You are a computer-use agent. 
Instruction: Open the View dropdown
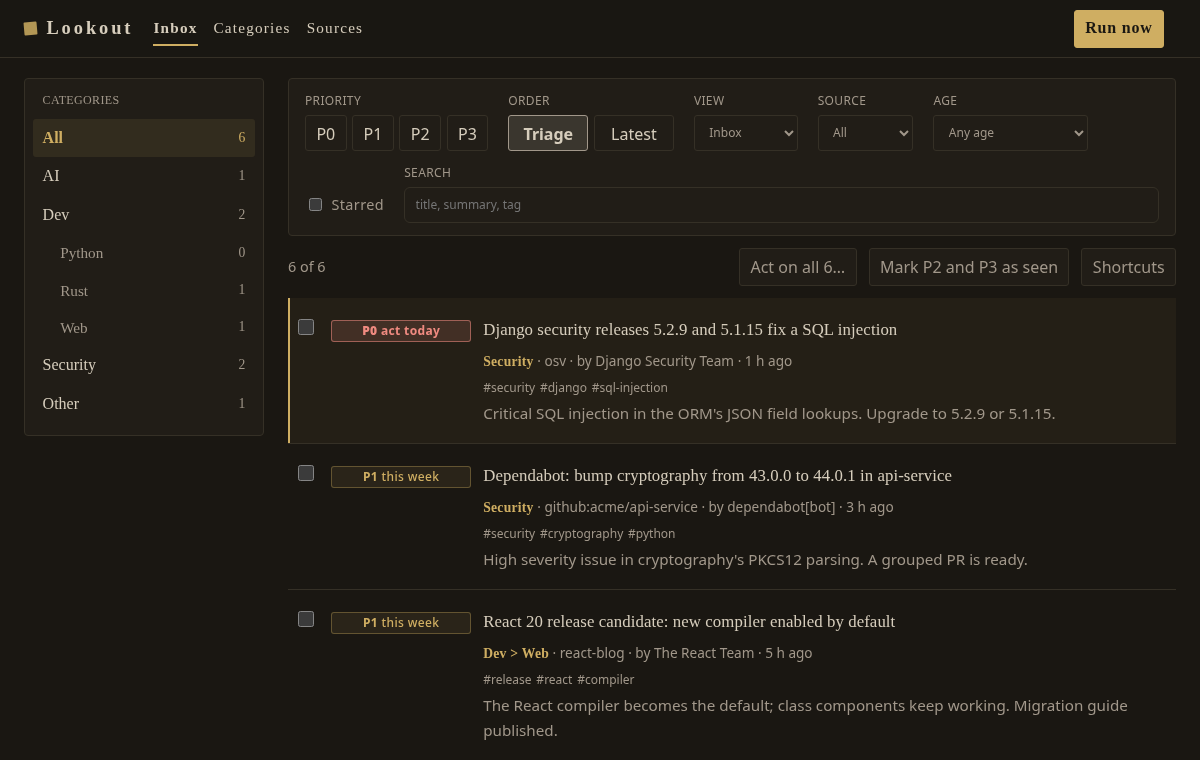746,133
